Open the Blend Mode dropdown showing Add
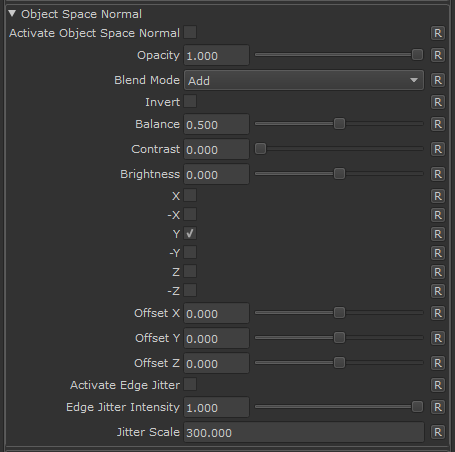455x452 pixels. 304,80
